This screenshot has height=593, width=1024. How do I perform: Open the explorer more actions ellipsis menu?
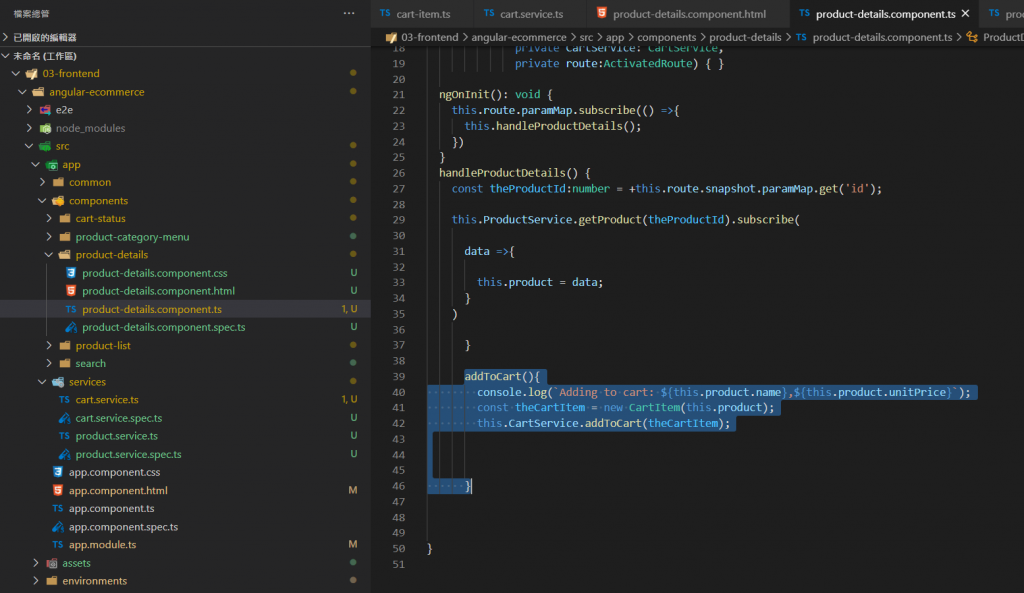click(348, 13)
